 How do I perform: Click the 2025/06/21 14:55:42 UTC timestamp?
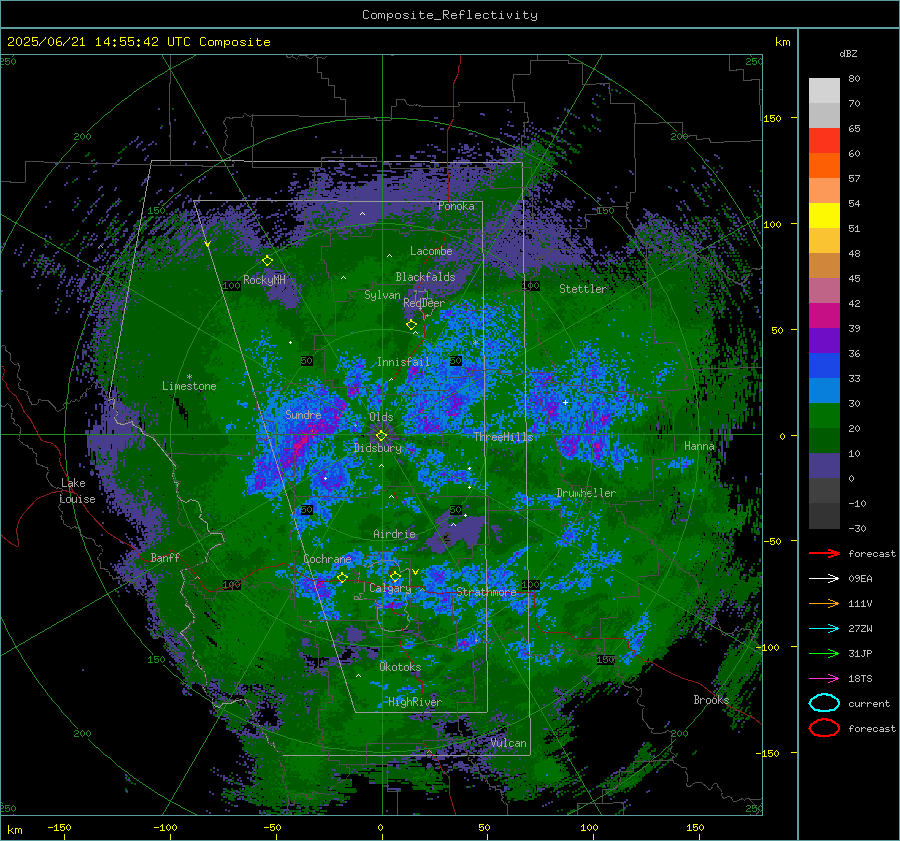point(139,42)
